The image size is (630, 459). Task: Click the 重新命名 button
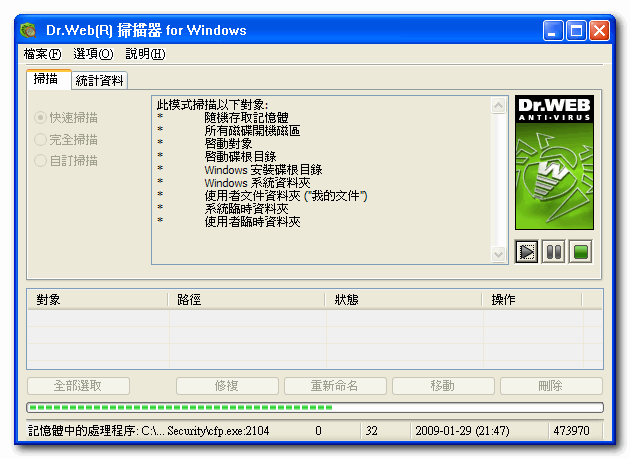(x=335, y=386)
